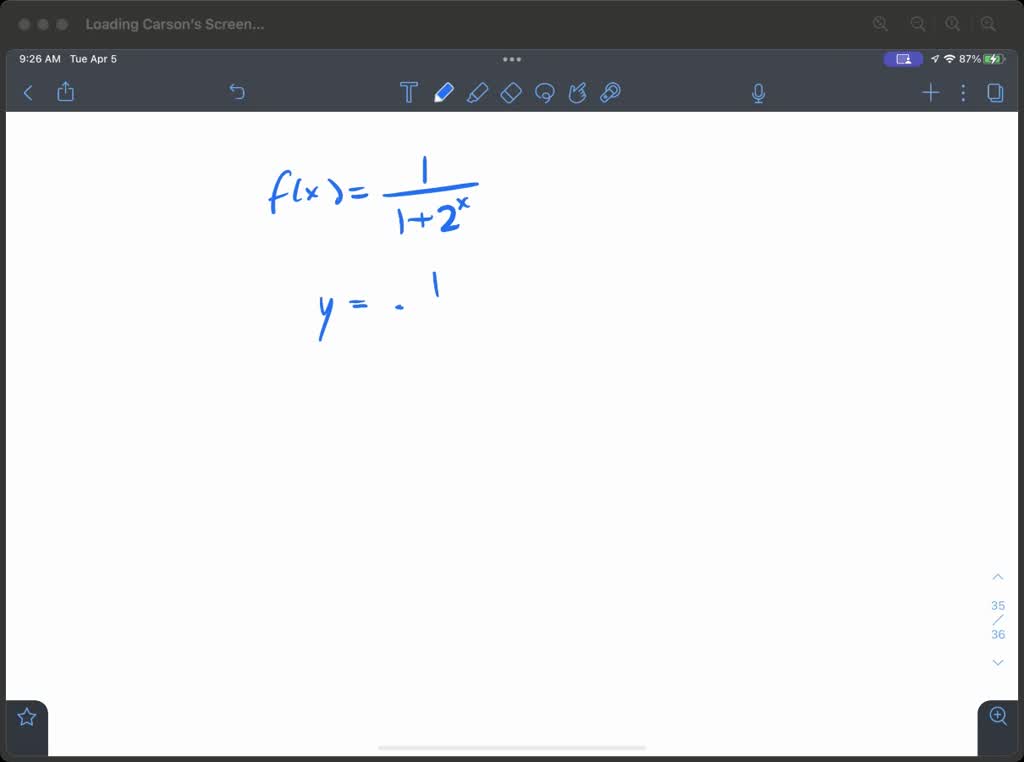Open zoom-out control in screen viewer toolbar
Image resolution: width=1024 pixels, height=762 pixels.
coord(916,23)
